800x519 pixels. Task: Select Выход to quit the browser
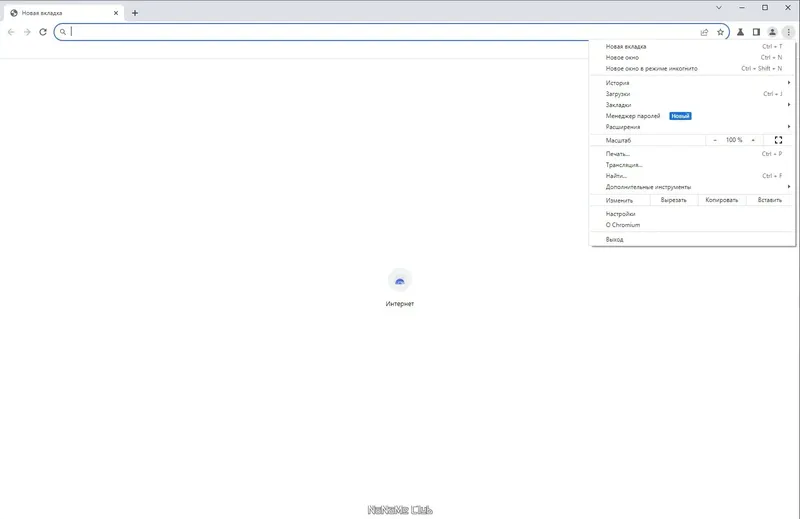(692, 239)
